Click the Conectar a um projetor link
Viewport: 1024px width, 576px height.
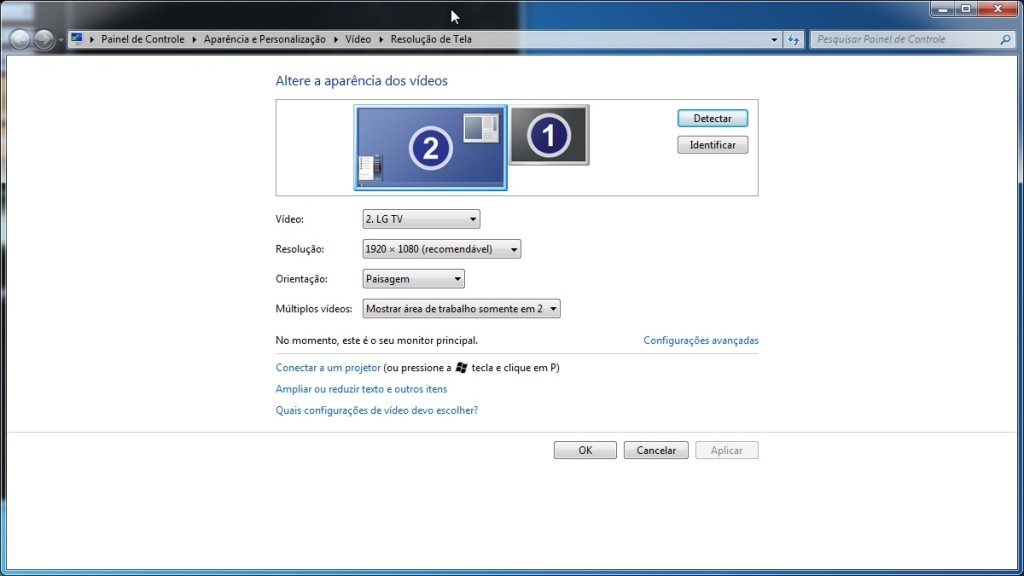(x=326, y=367)
